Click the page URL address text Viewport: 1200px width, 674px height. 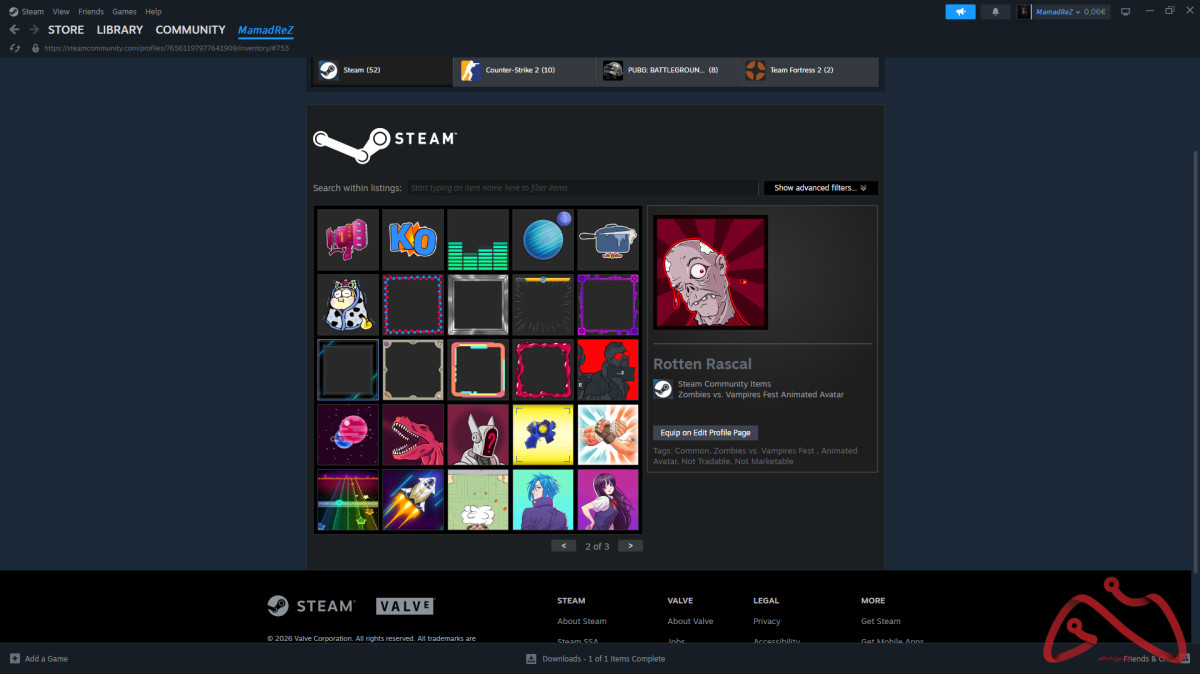pos(166,48)
